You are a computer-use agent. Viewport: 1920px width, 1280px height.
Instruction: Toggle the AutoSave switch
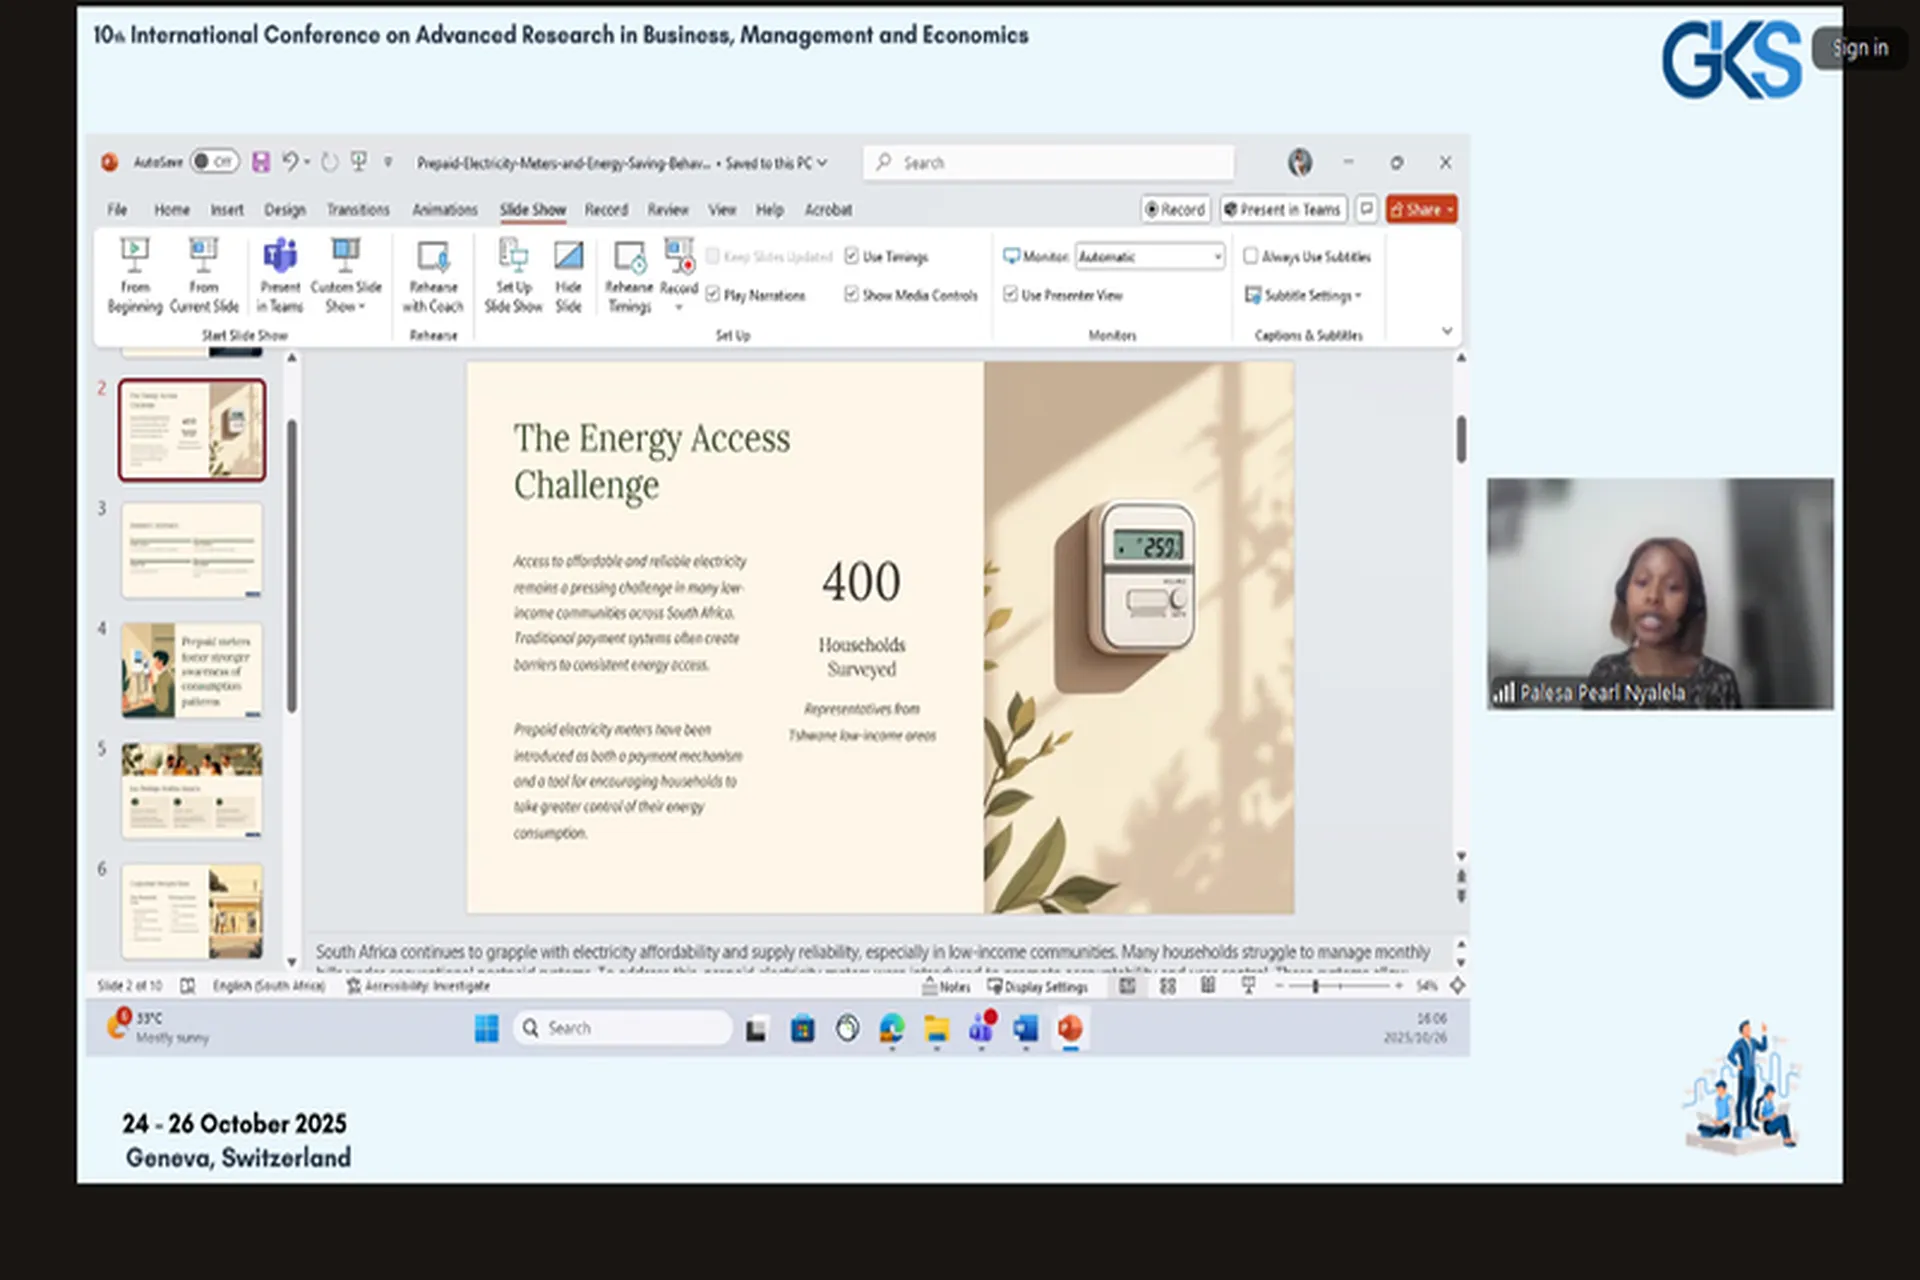214,162
